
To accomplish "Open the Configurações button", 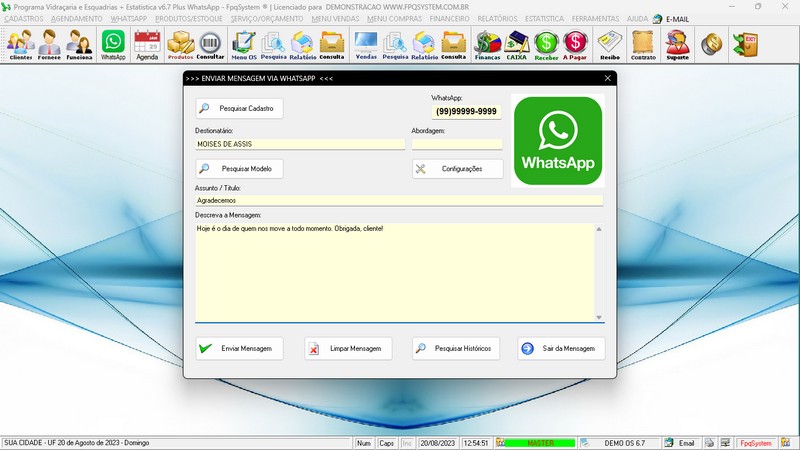I will pyautogui.click(x=458, y=168).
